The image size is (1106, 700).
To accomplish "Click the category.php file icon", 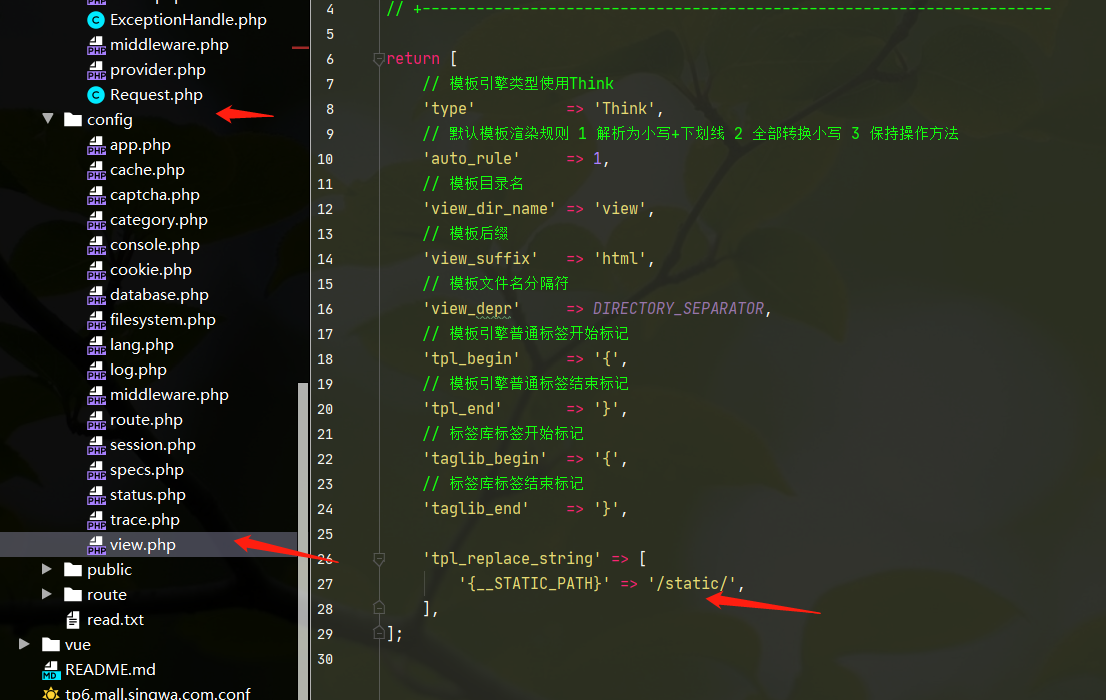I will [x=96, y=220].
